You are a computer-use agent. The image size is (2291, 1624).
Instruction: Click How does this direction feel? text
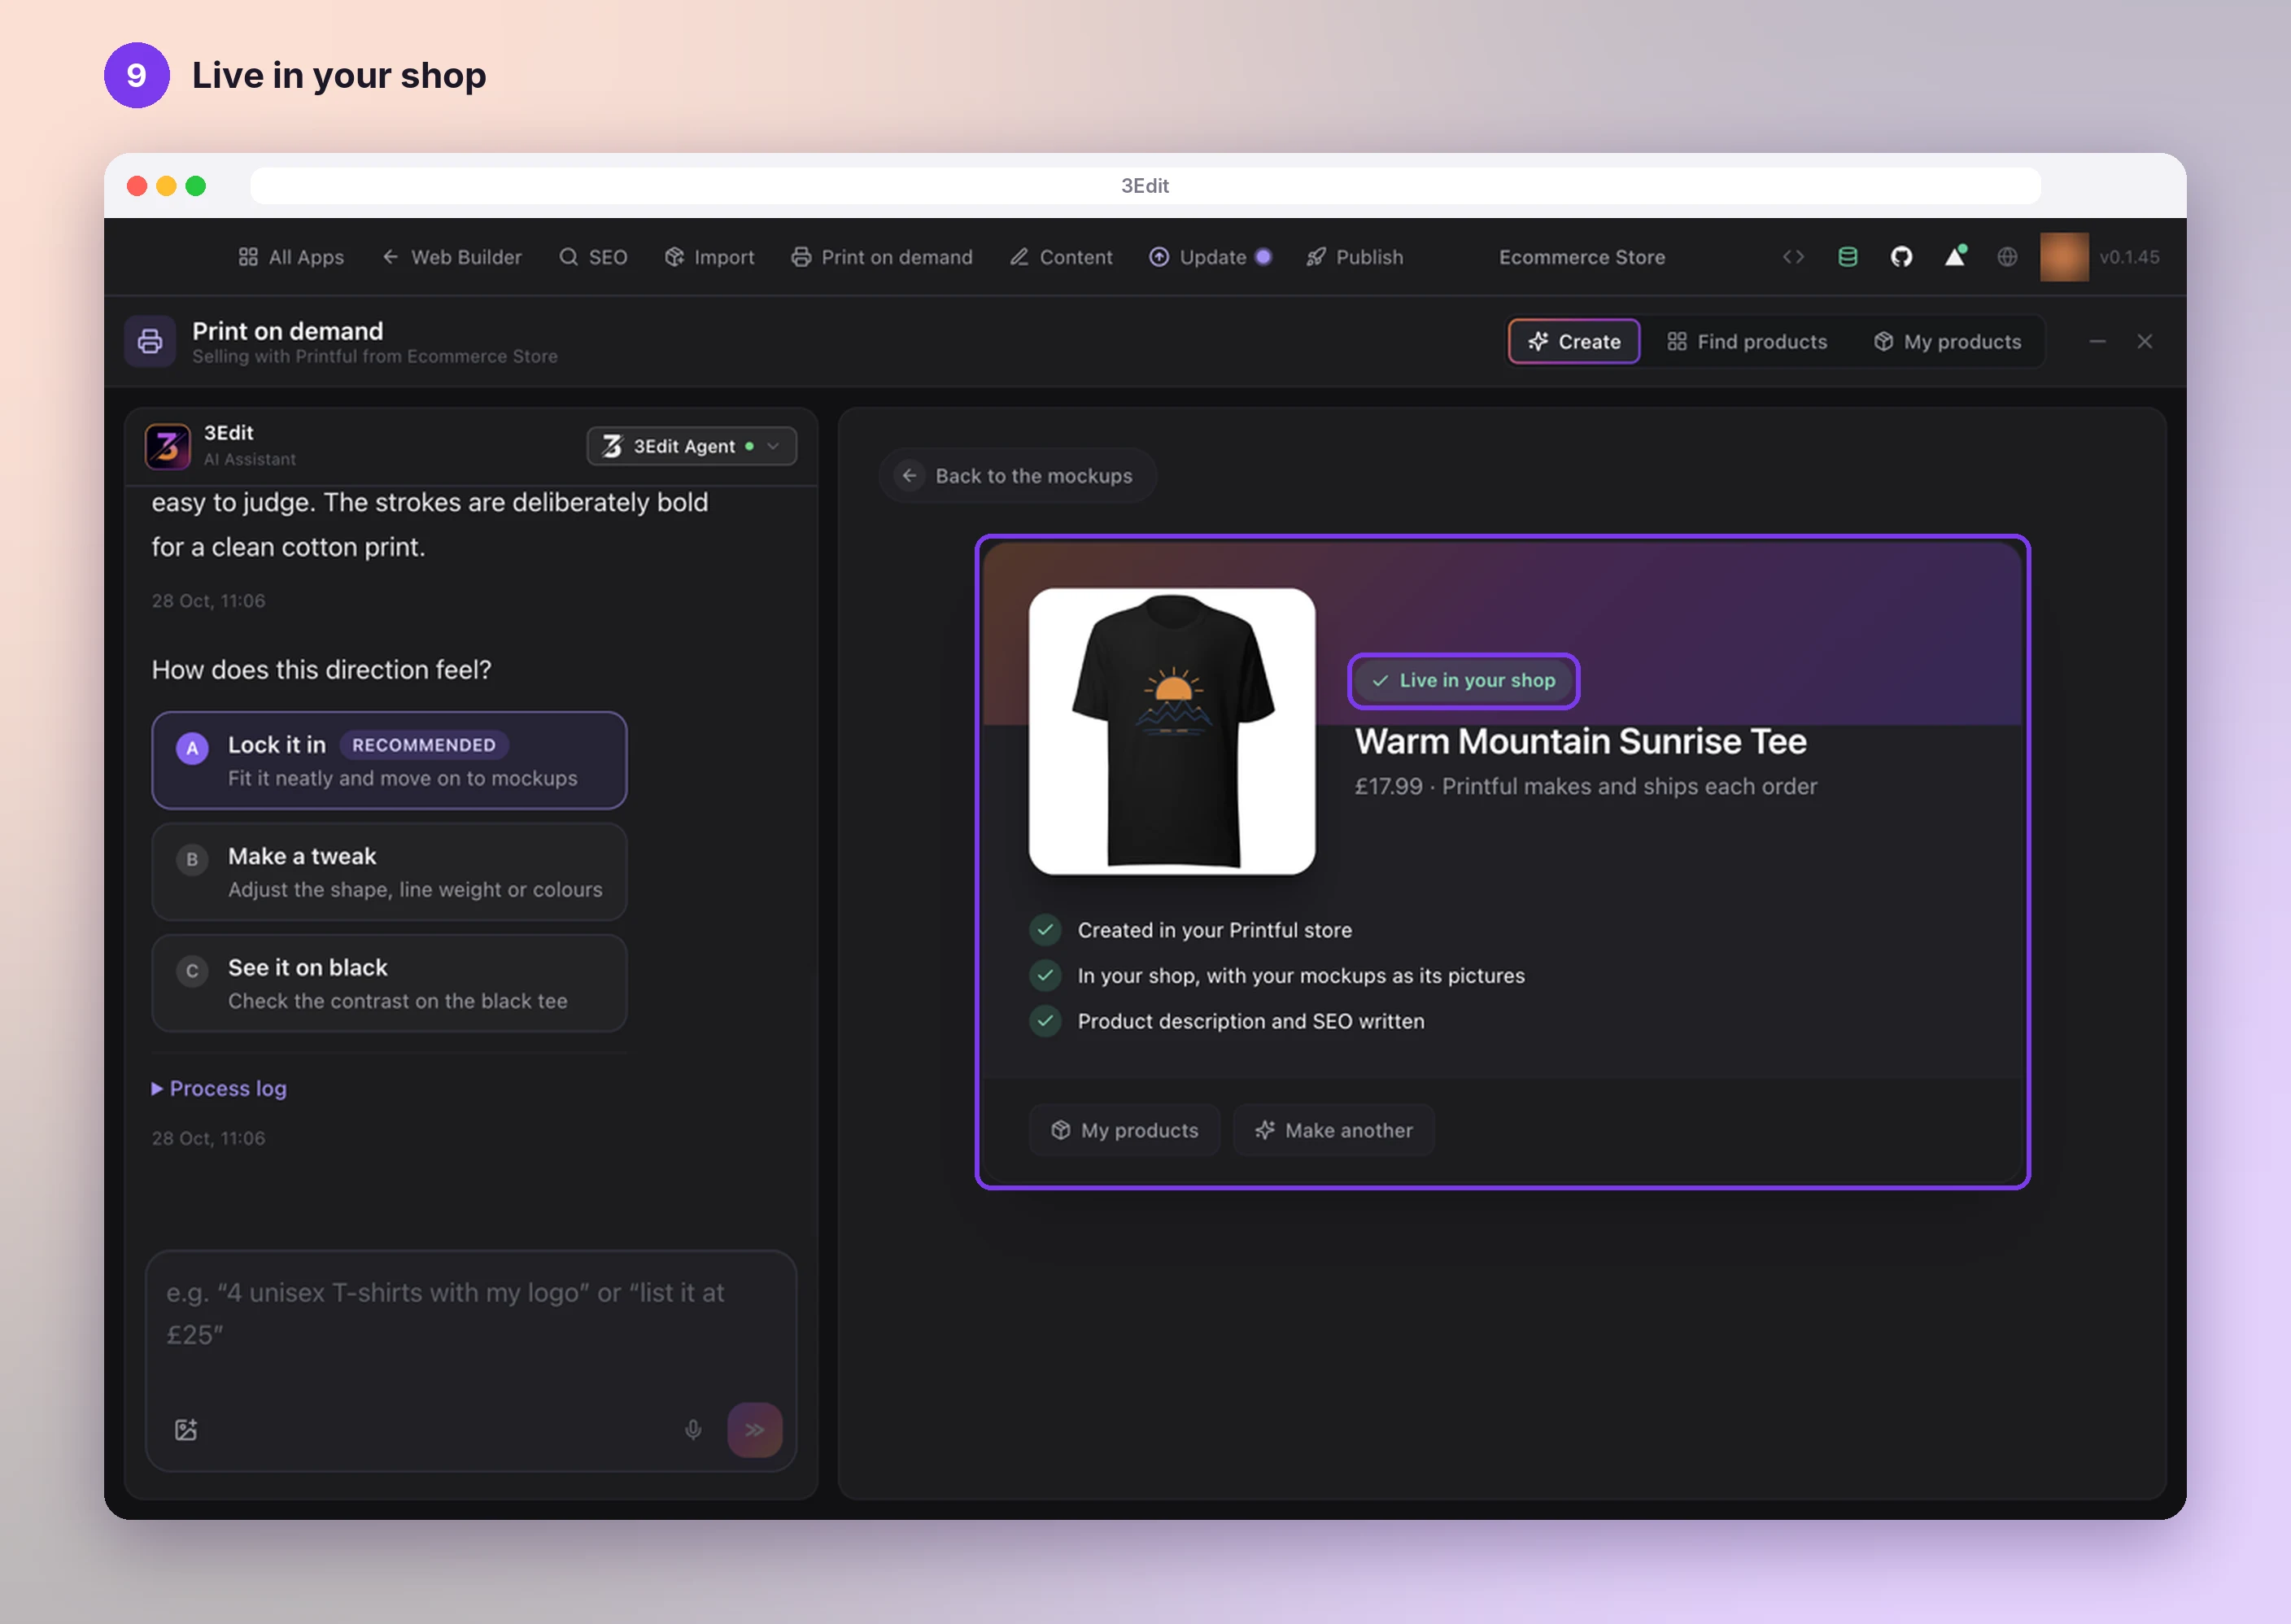321,670
